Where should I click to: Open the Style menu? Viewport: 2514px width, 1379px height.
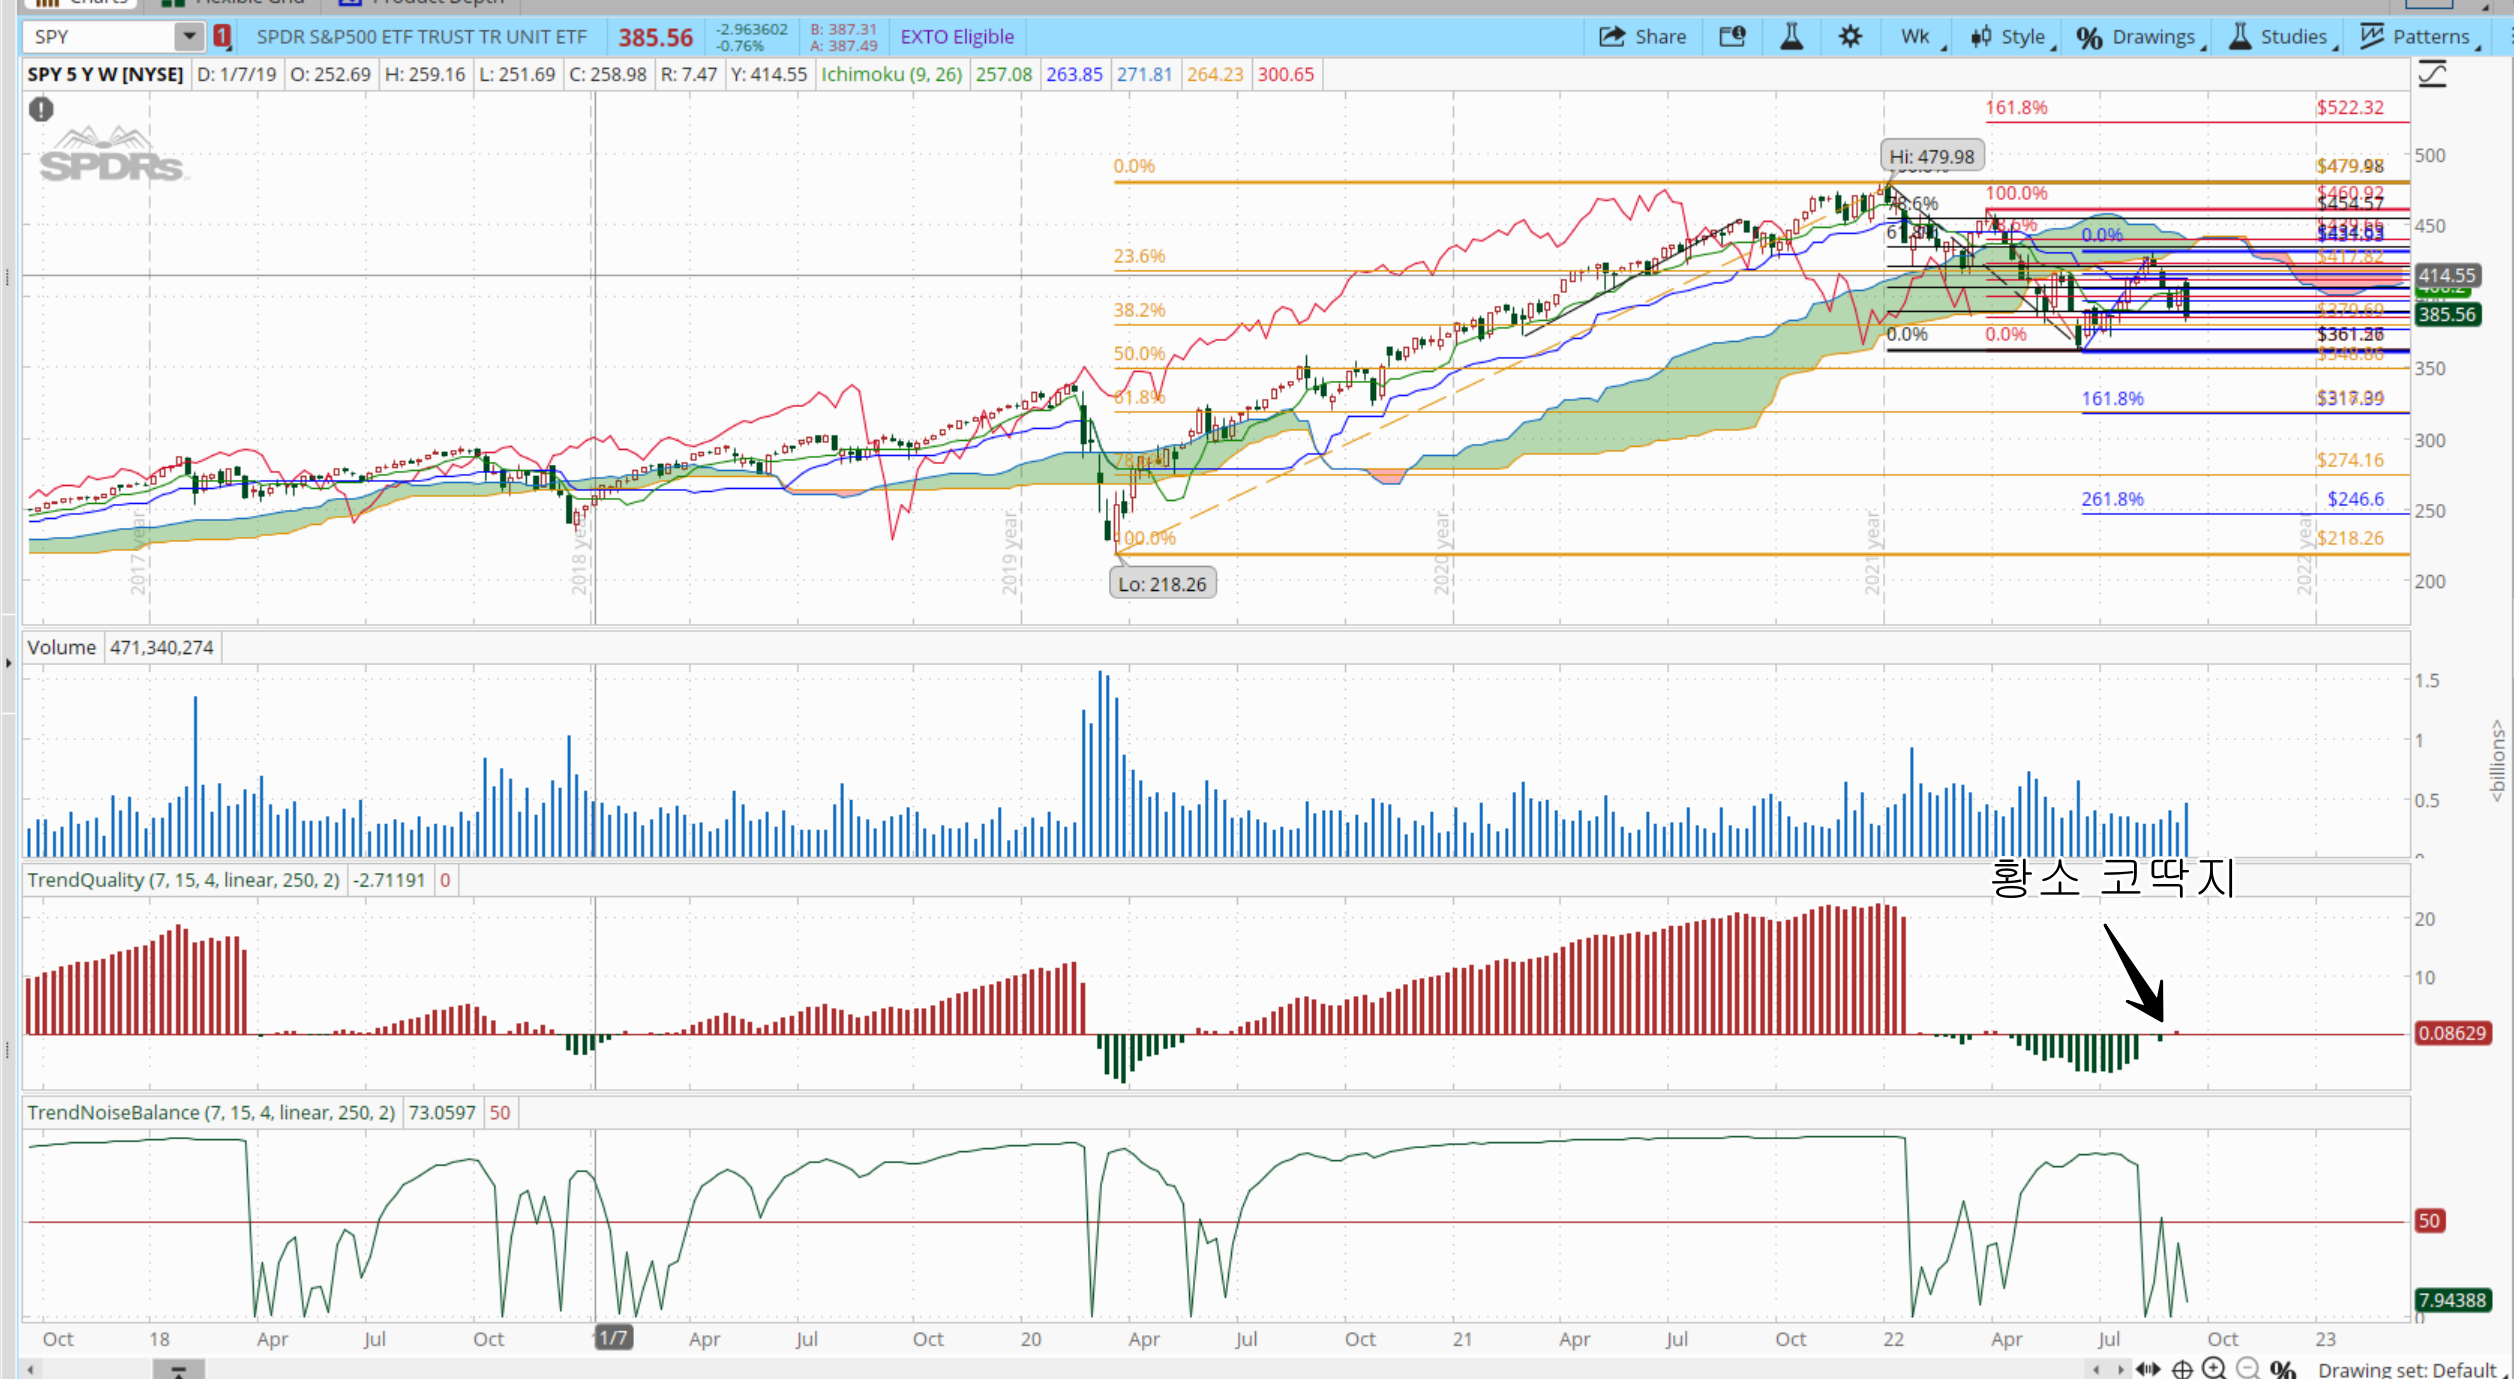pos(2011,37)
